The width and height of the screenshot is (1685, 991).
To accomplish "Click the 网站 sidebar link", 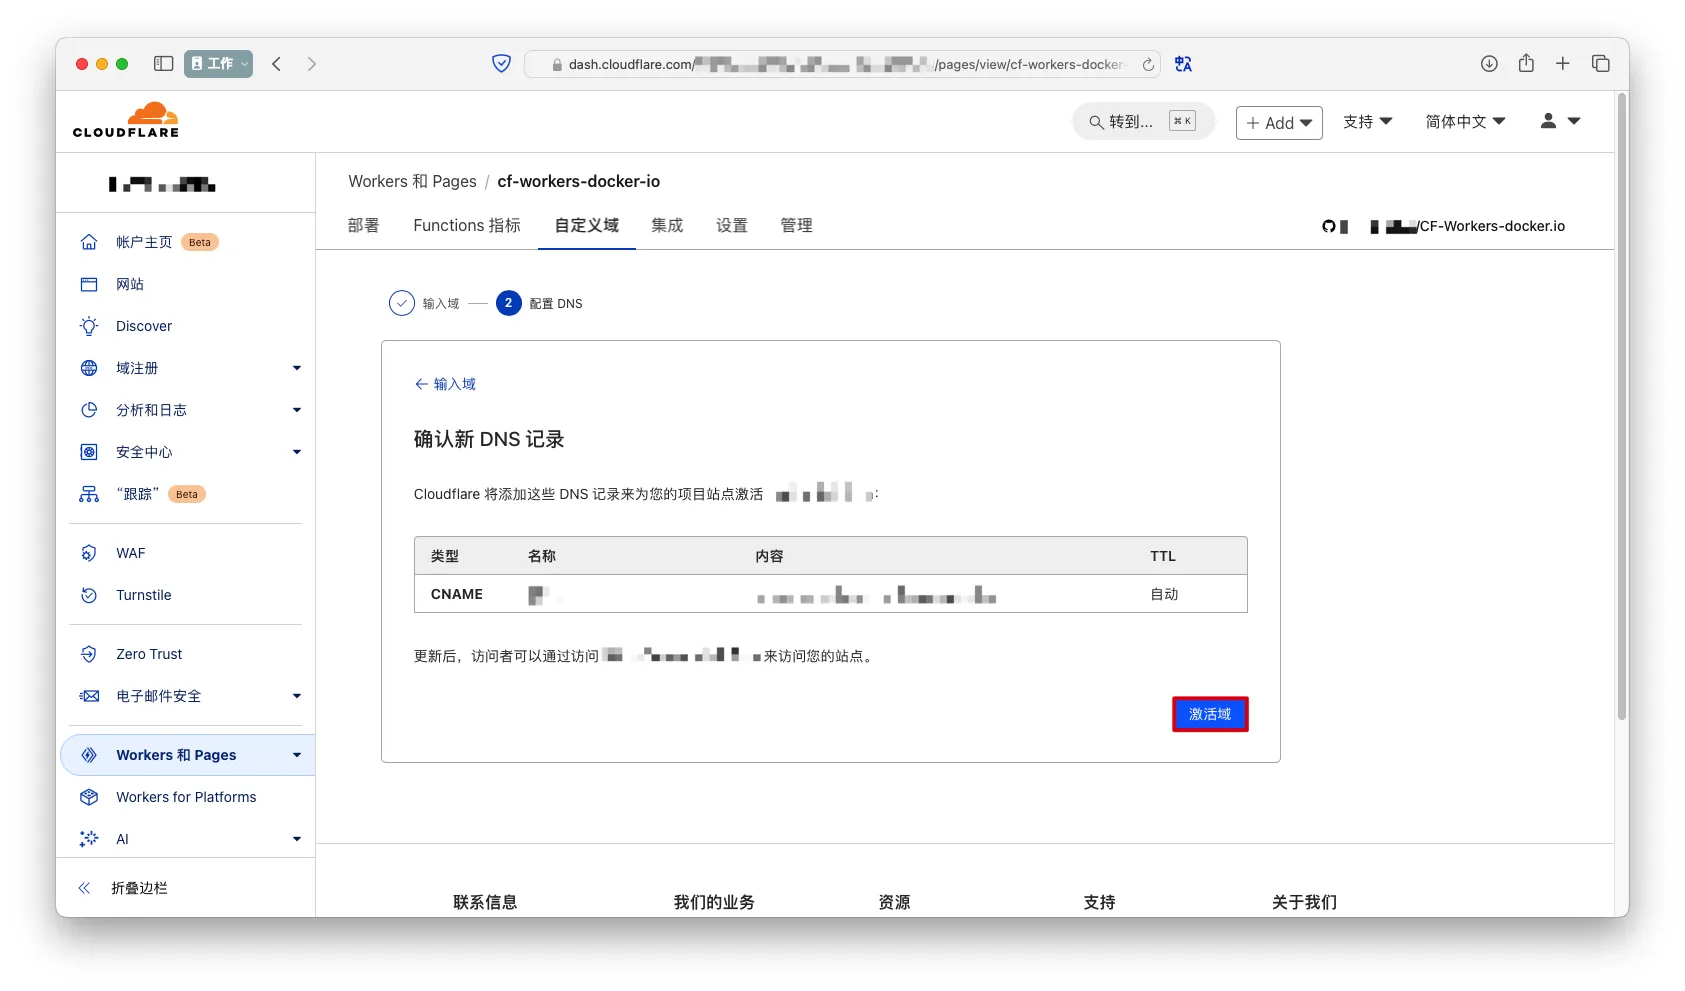I will tap(130, 284).
